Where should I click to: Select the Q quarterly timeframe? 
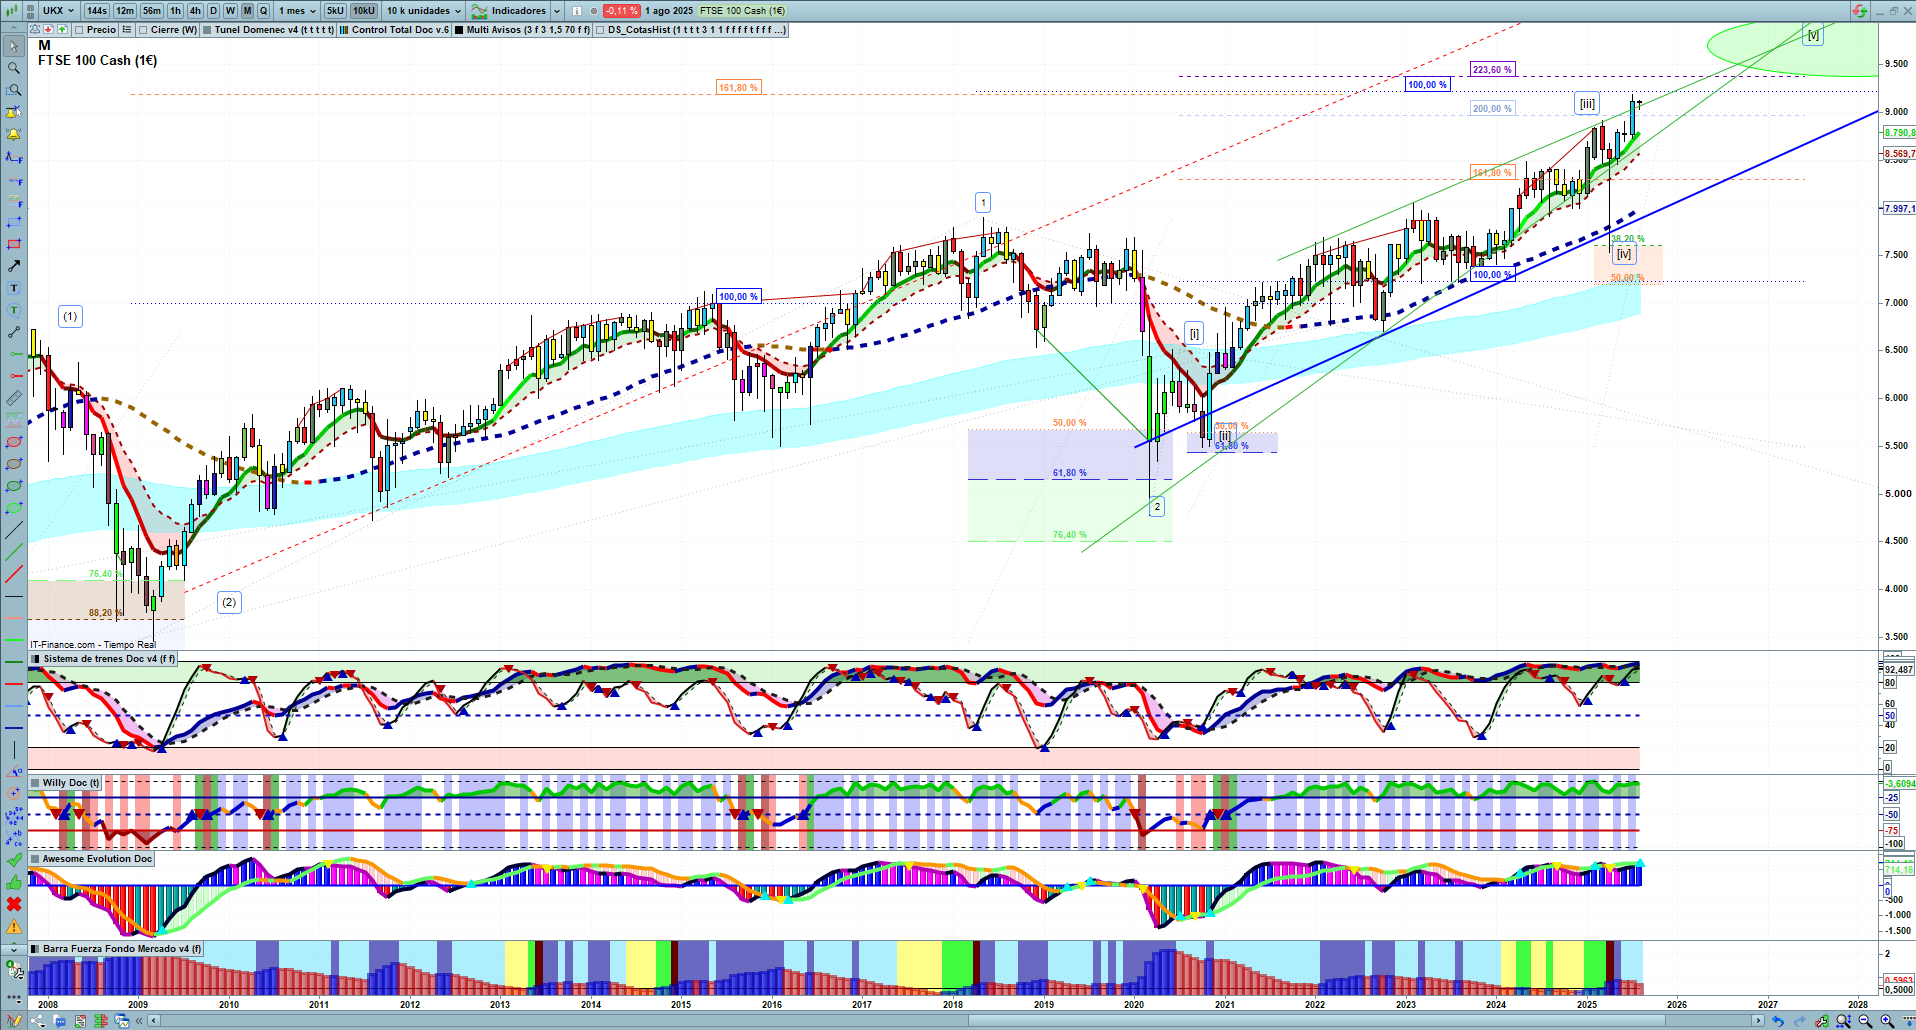(x=264, y=11)
